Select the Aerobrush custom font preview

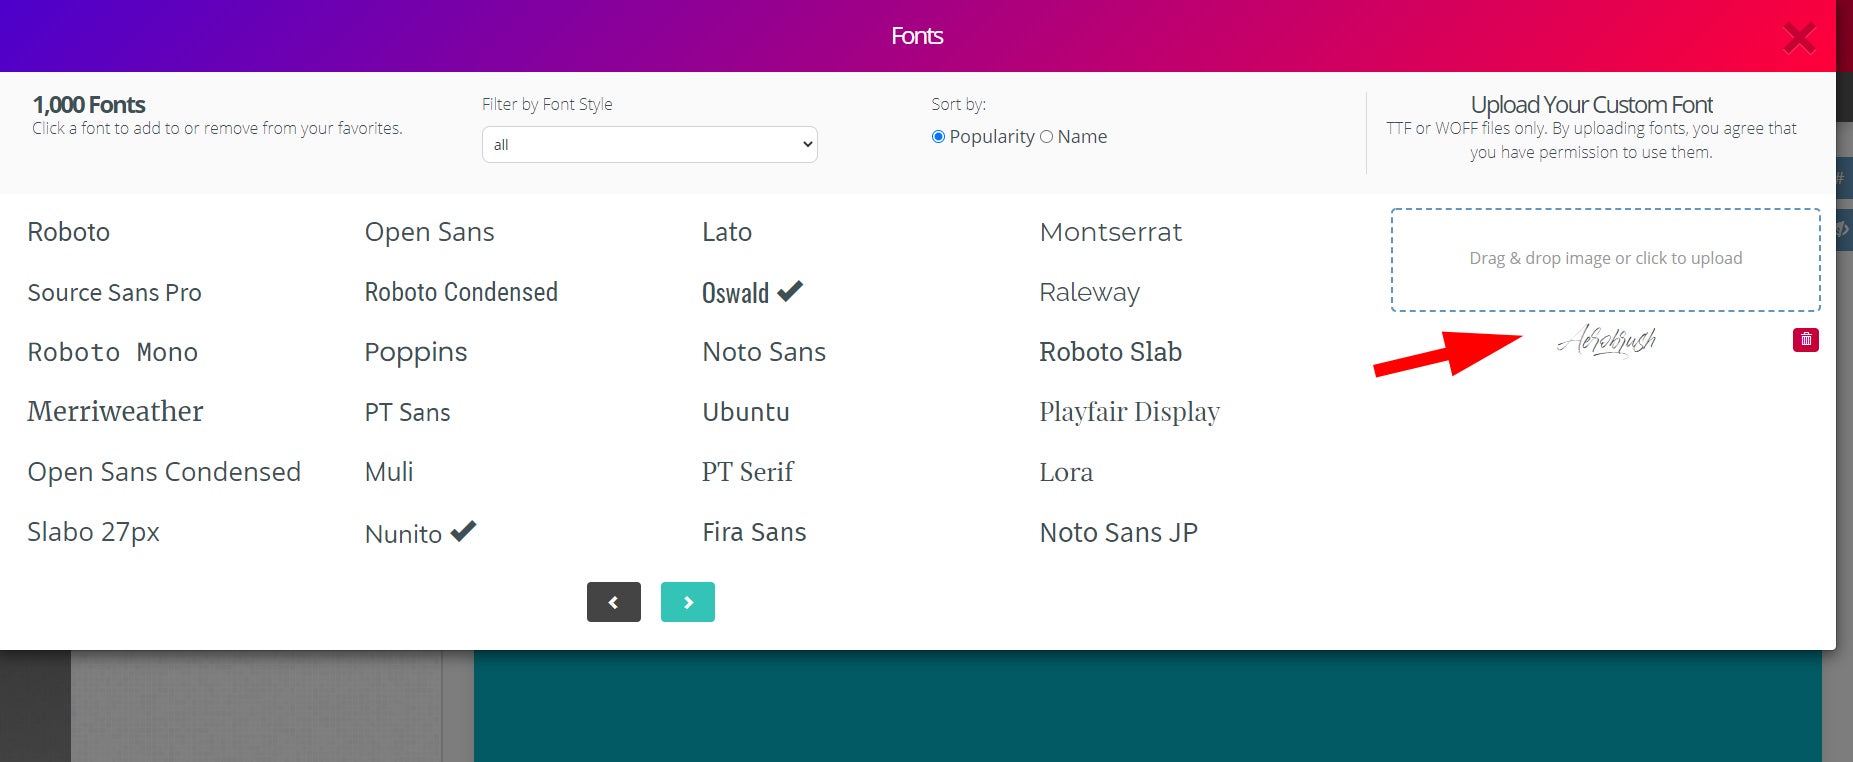click(x=1606, y=341)
